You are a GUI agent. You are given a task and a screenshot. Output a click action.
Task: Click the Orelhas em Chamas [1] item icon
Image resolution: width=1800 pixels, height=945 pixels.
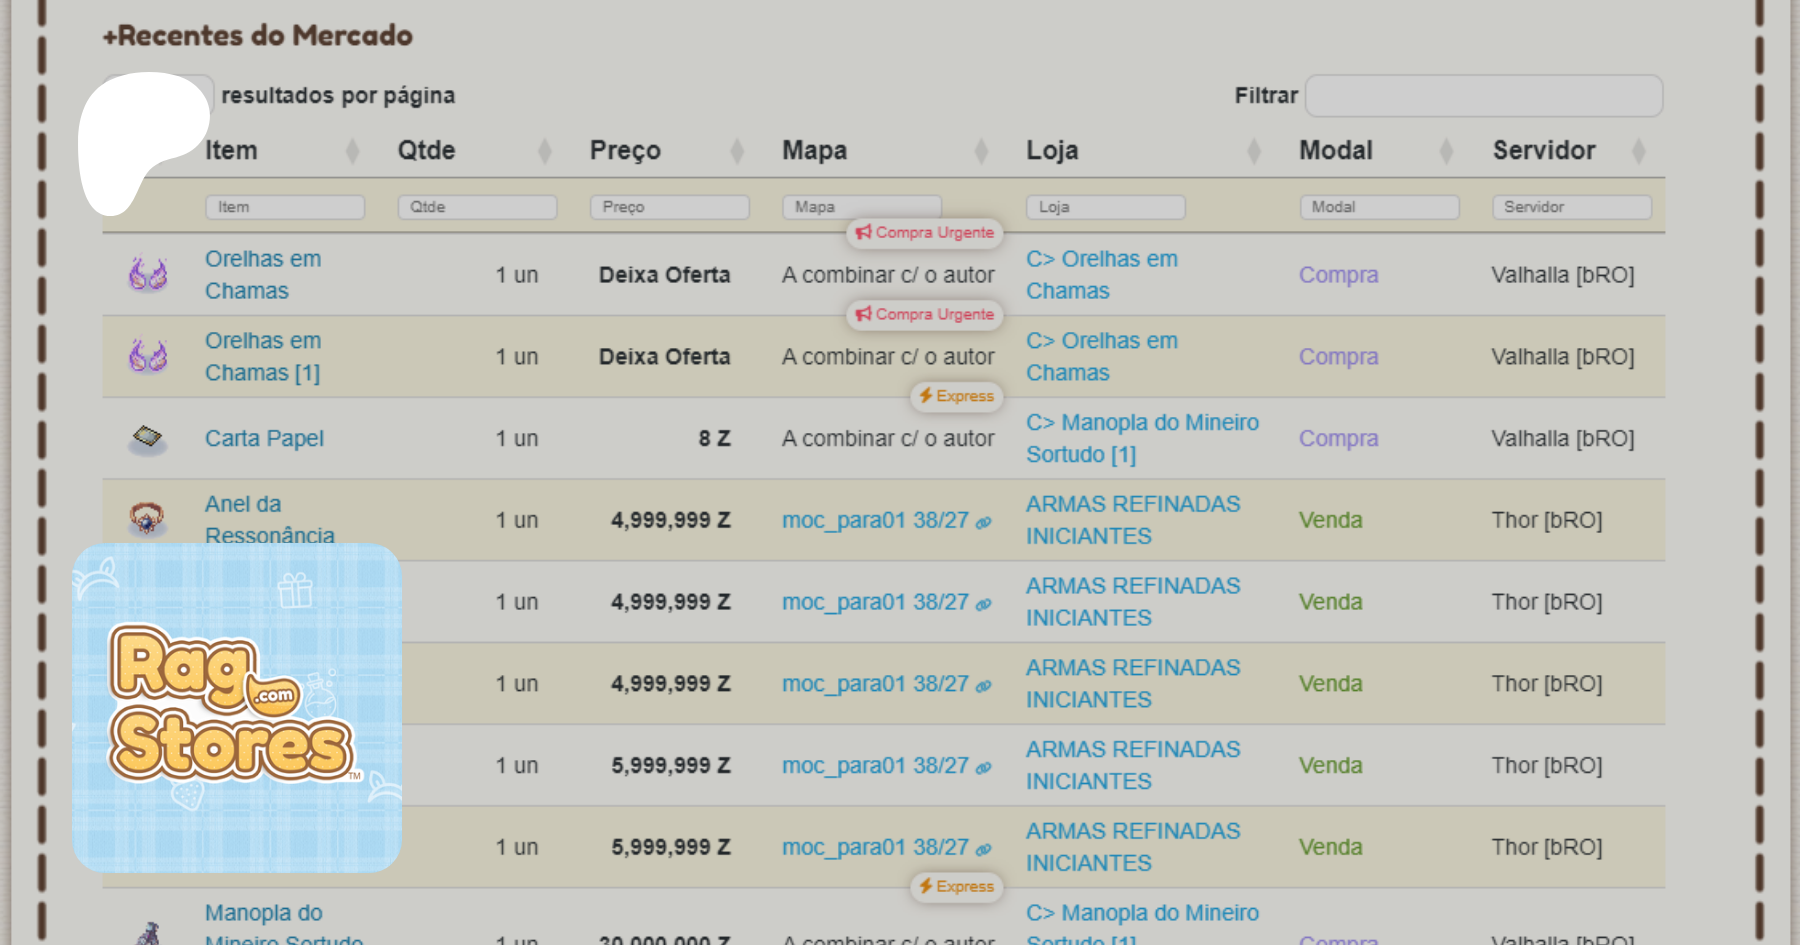point(148,356)
